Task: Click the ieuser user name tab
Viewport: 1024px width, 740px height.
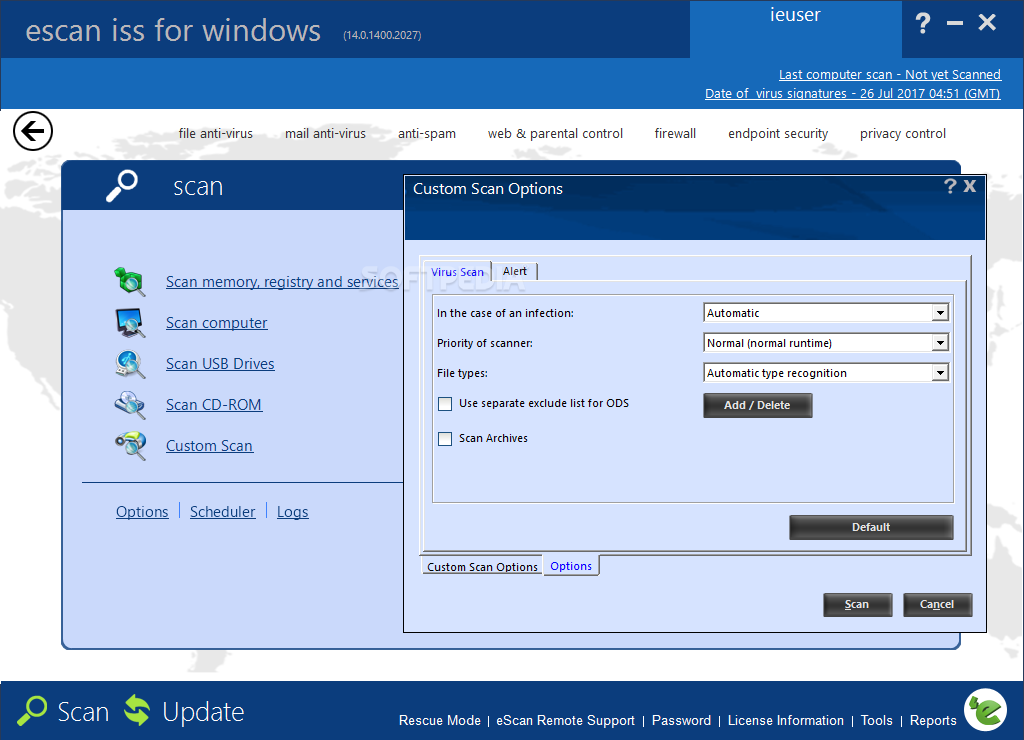Action: point(795,29)
